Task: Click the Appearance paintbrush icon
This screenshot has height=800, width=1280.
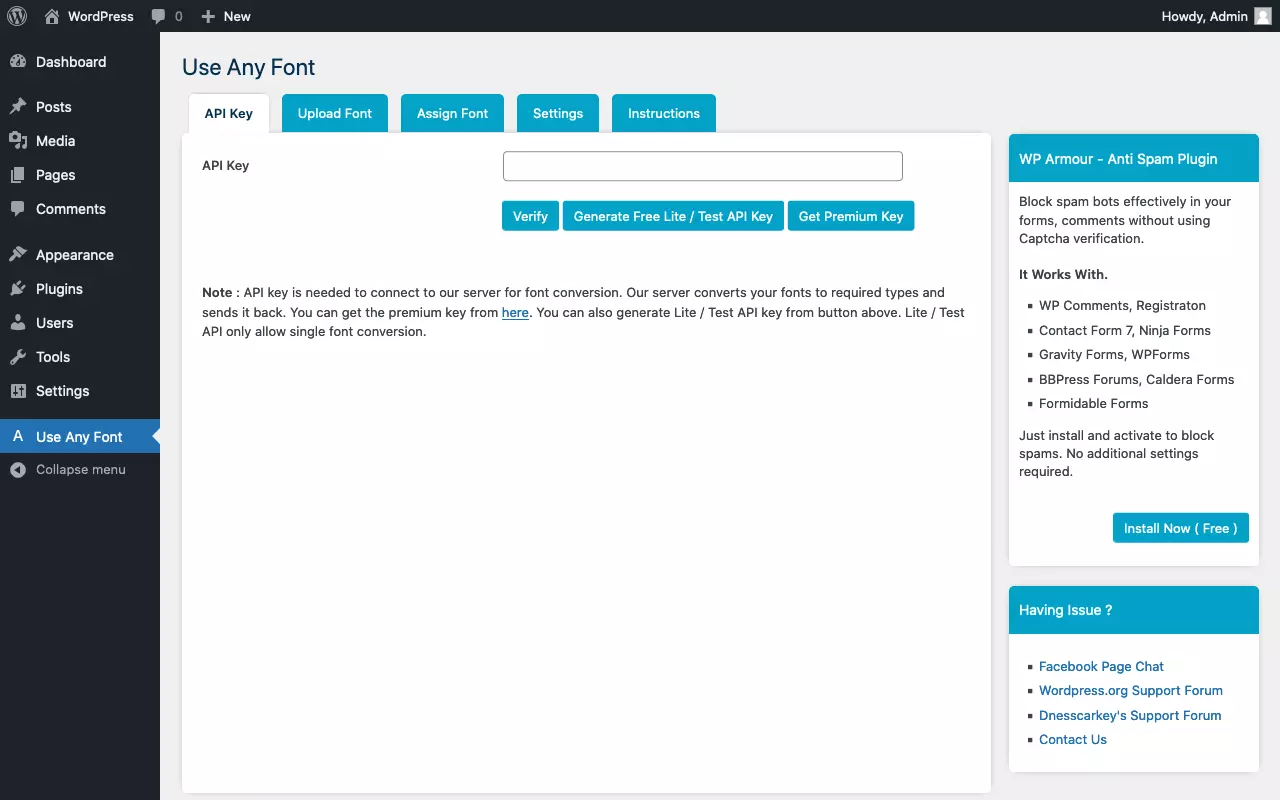Action: click(18, 255)
